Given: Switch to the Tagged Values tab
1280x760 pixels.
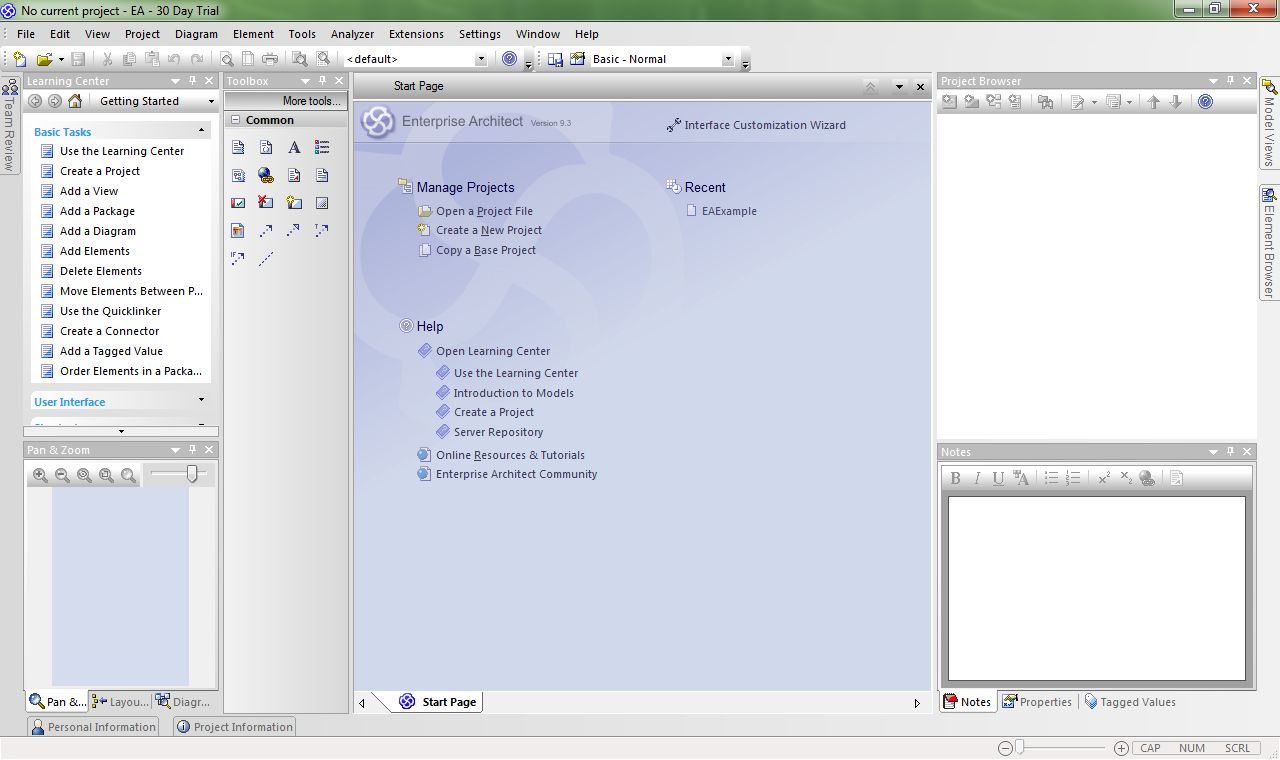Looking at the screenshot, I should point(1130,702).
